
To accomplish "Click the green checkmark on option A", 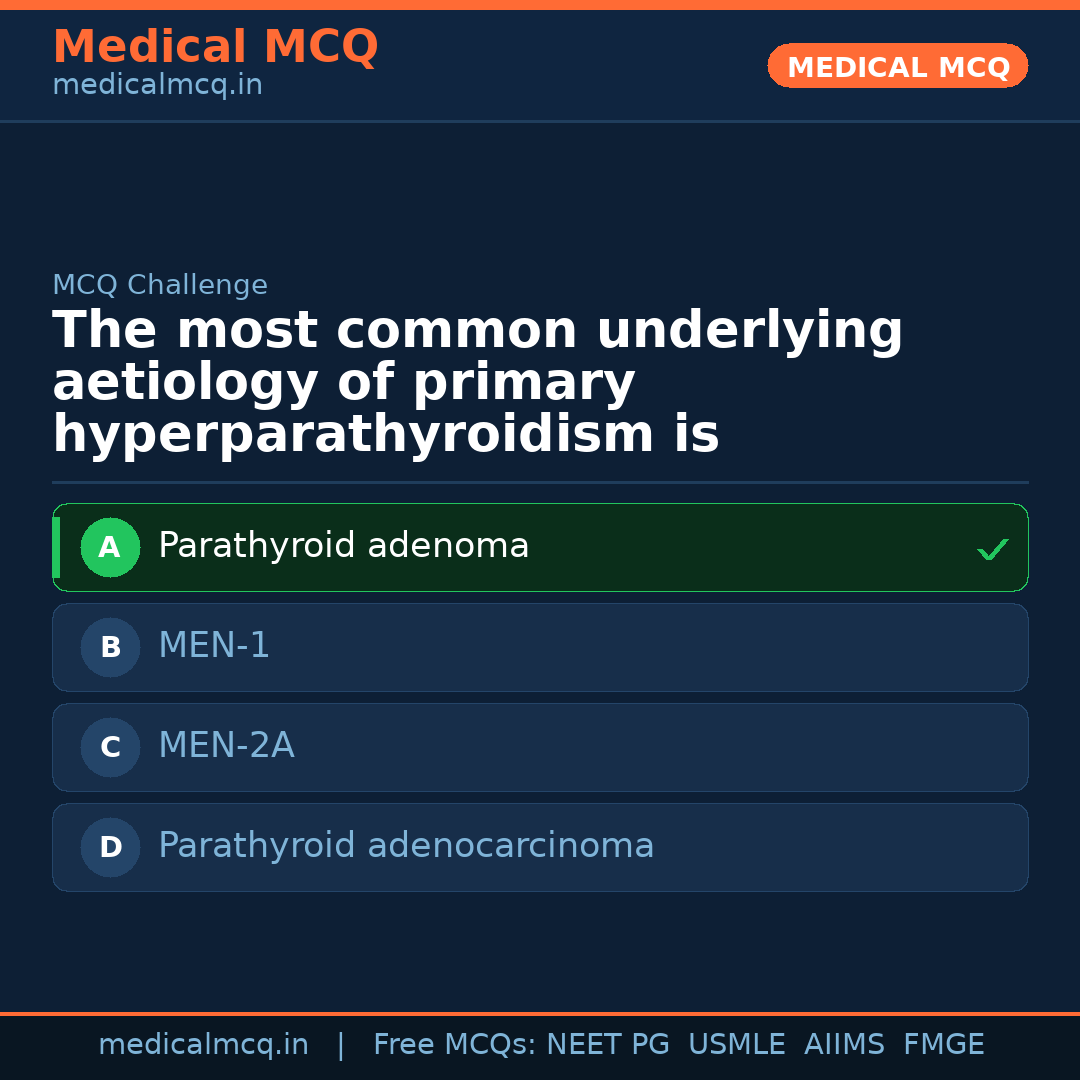I will click(992, 549).
